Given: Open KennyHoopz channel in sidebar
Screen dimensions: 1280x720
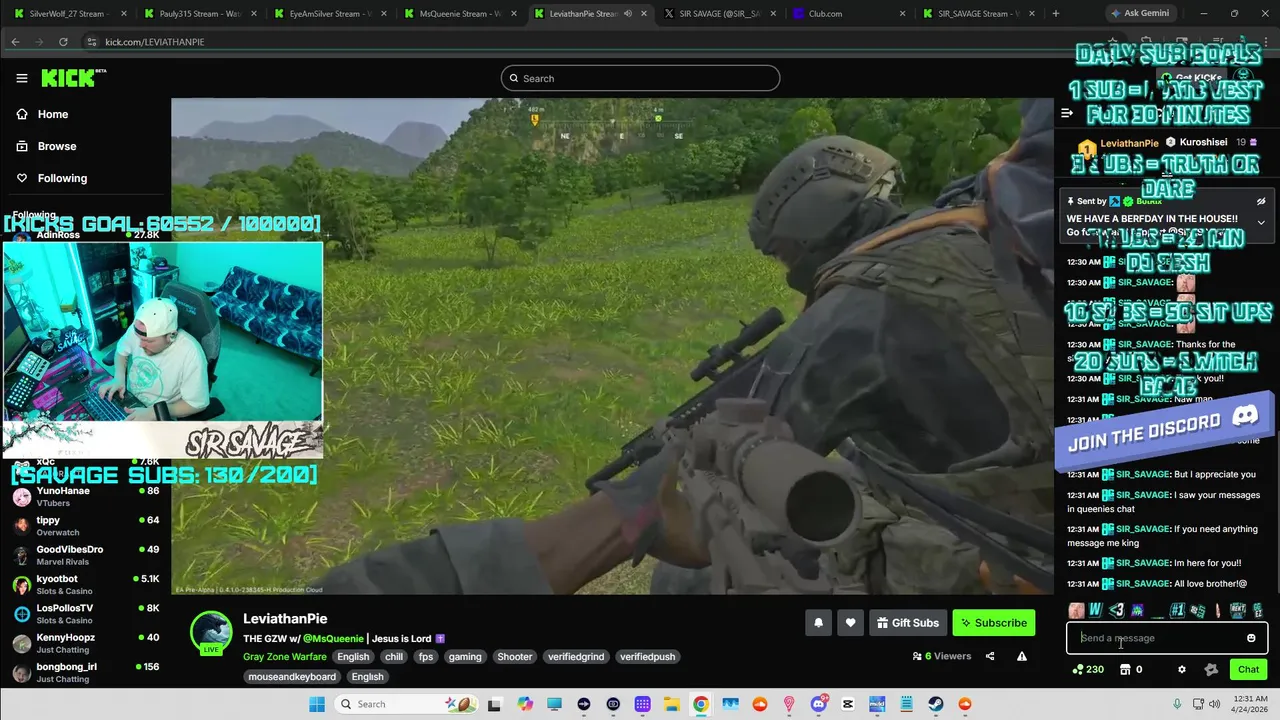Looking at the screenshot, I should tap(85, 642).
